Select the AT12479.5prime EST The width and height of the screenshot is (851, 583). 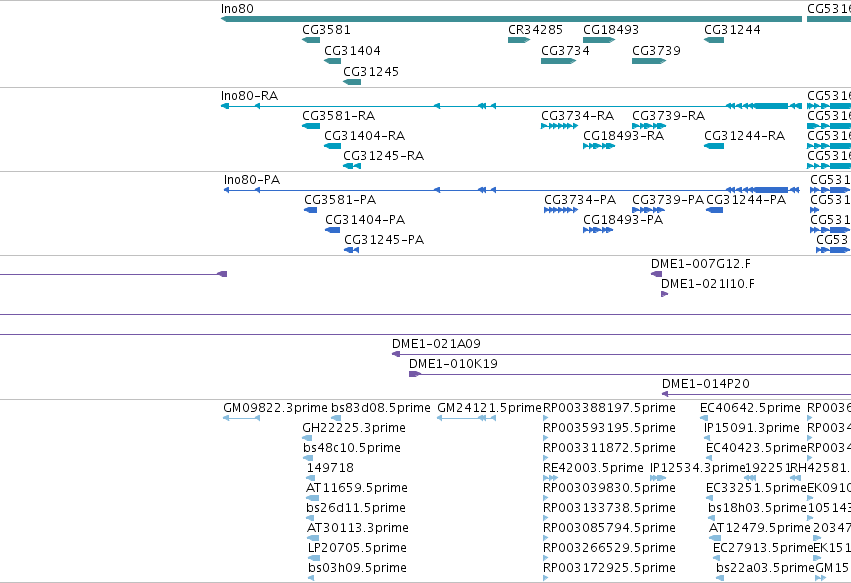[x=715, y=538]
